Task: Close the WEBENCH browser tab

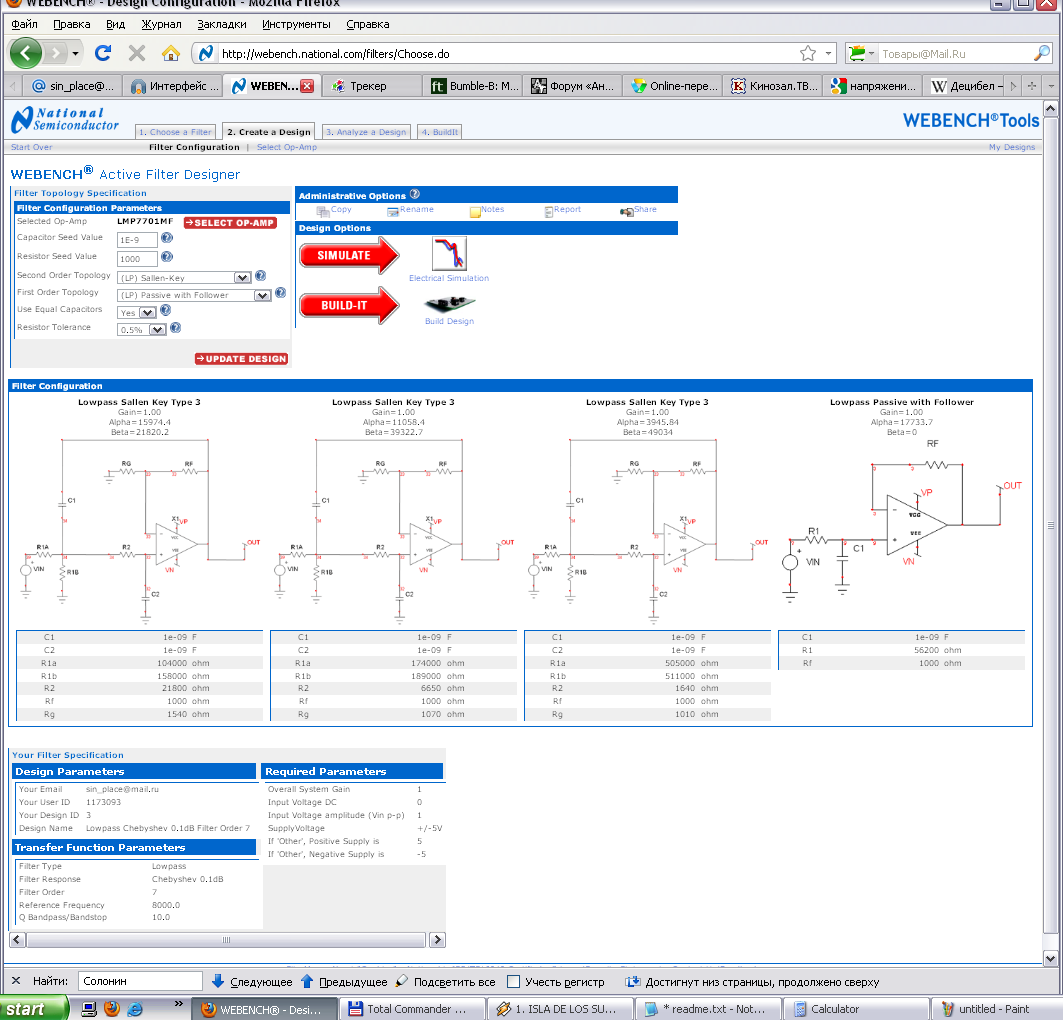Action: (x=307, y=86)
